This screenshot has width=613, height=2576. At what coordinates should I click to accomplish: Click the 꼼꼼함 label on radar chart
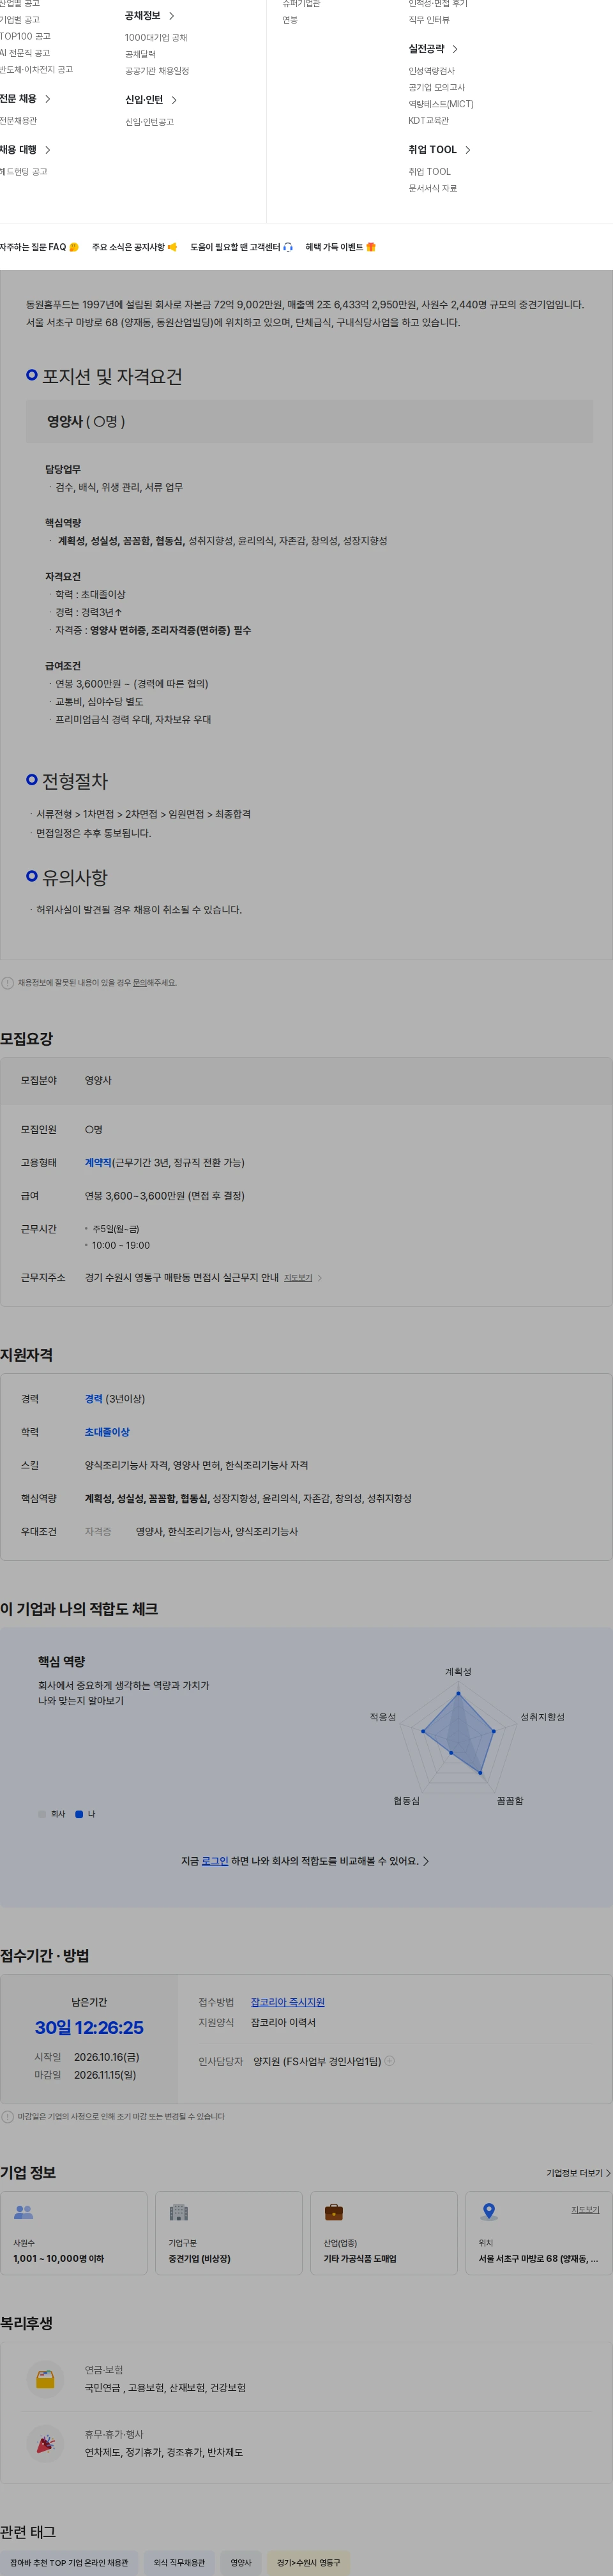pos(510,1801)
